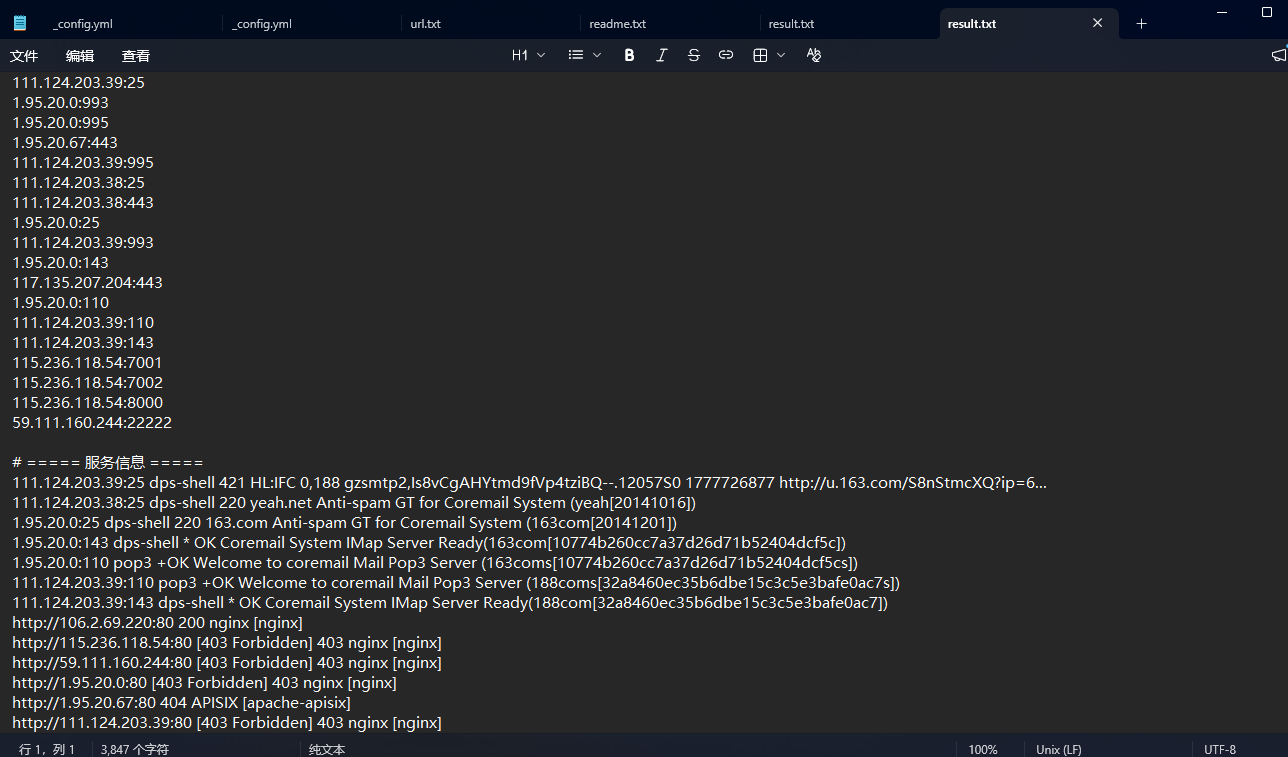Open the table insert dropdown
The width and height of the screenshot is (1288, 757).
[x=769, y=56]
